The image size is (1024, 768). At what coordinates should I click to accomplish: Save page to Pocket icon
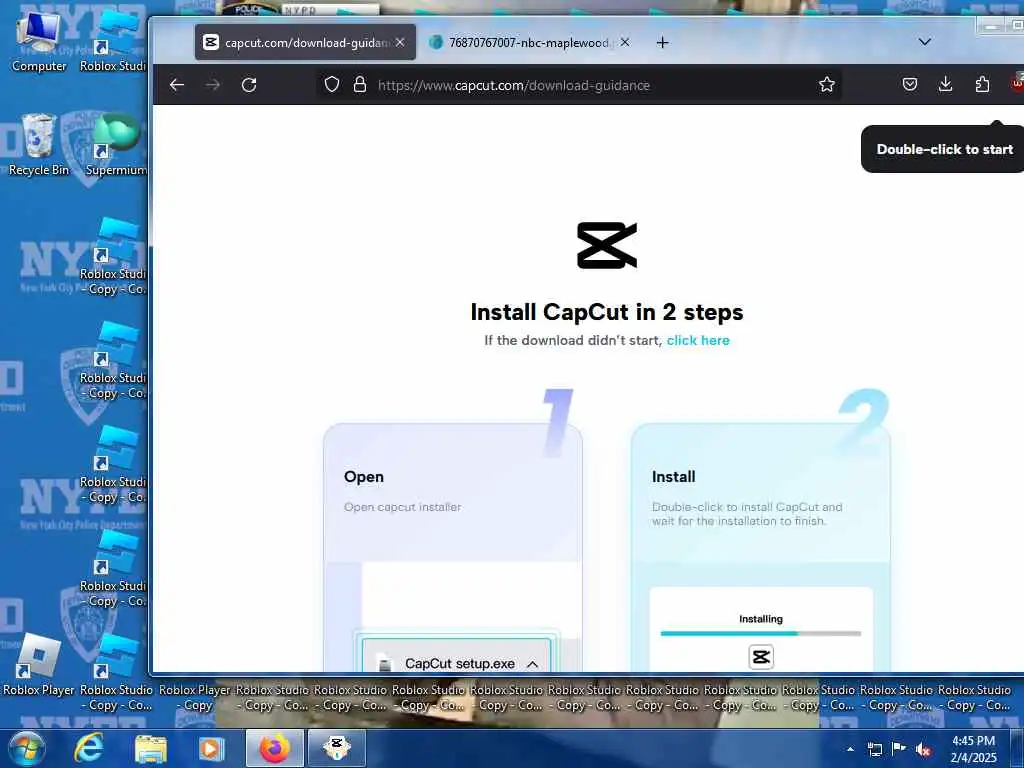(x=910, y=84)
